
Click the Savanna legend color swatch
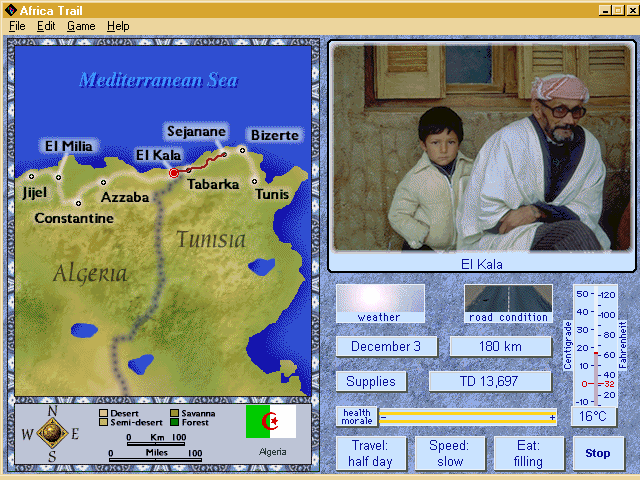pyautogui.click(x=174, y=413)
